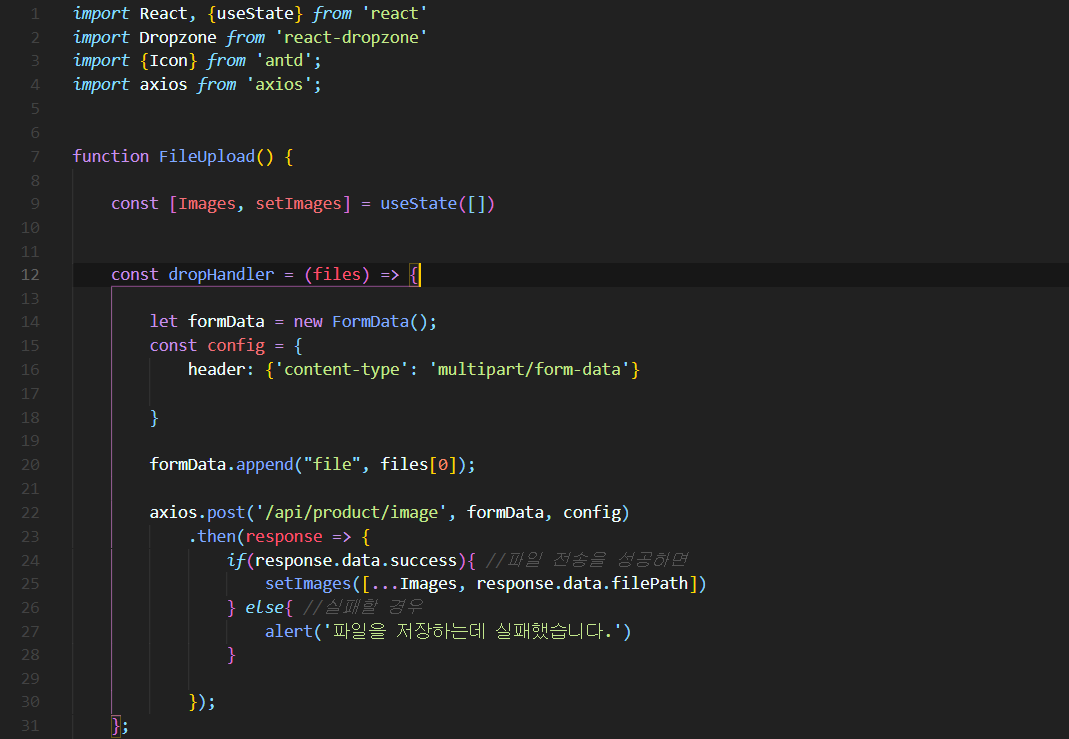Click the '};' closing on line 31
Screen dimensions: 1069x739
coord(119,726)
